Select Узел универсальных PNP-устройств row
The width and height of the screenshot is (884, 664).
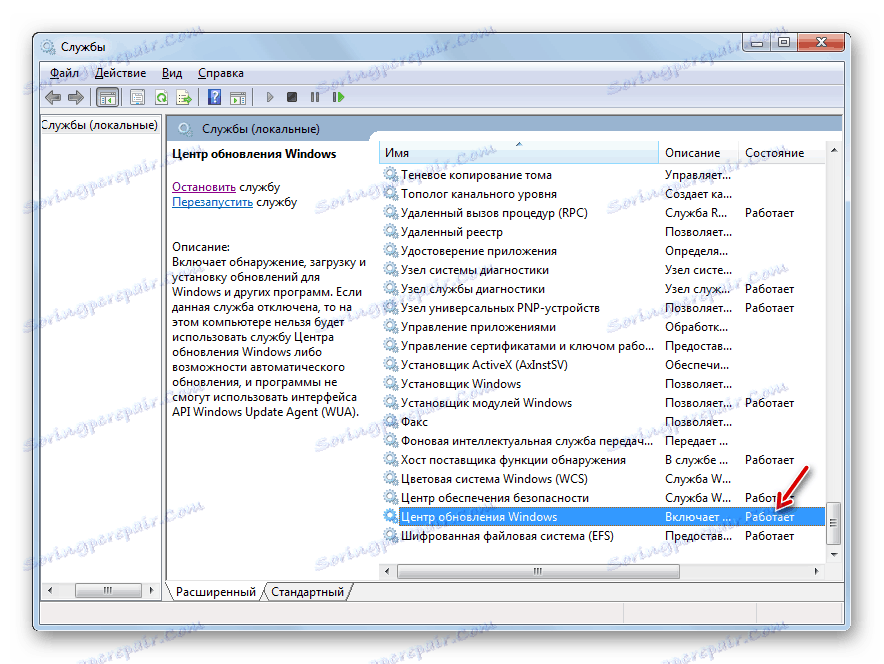pyautogui.click(x=603, y=308)
